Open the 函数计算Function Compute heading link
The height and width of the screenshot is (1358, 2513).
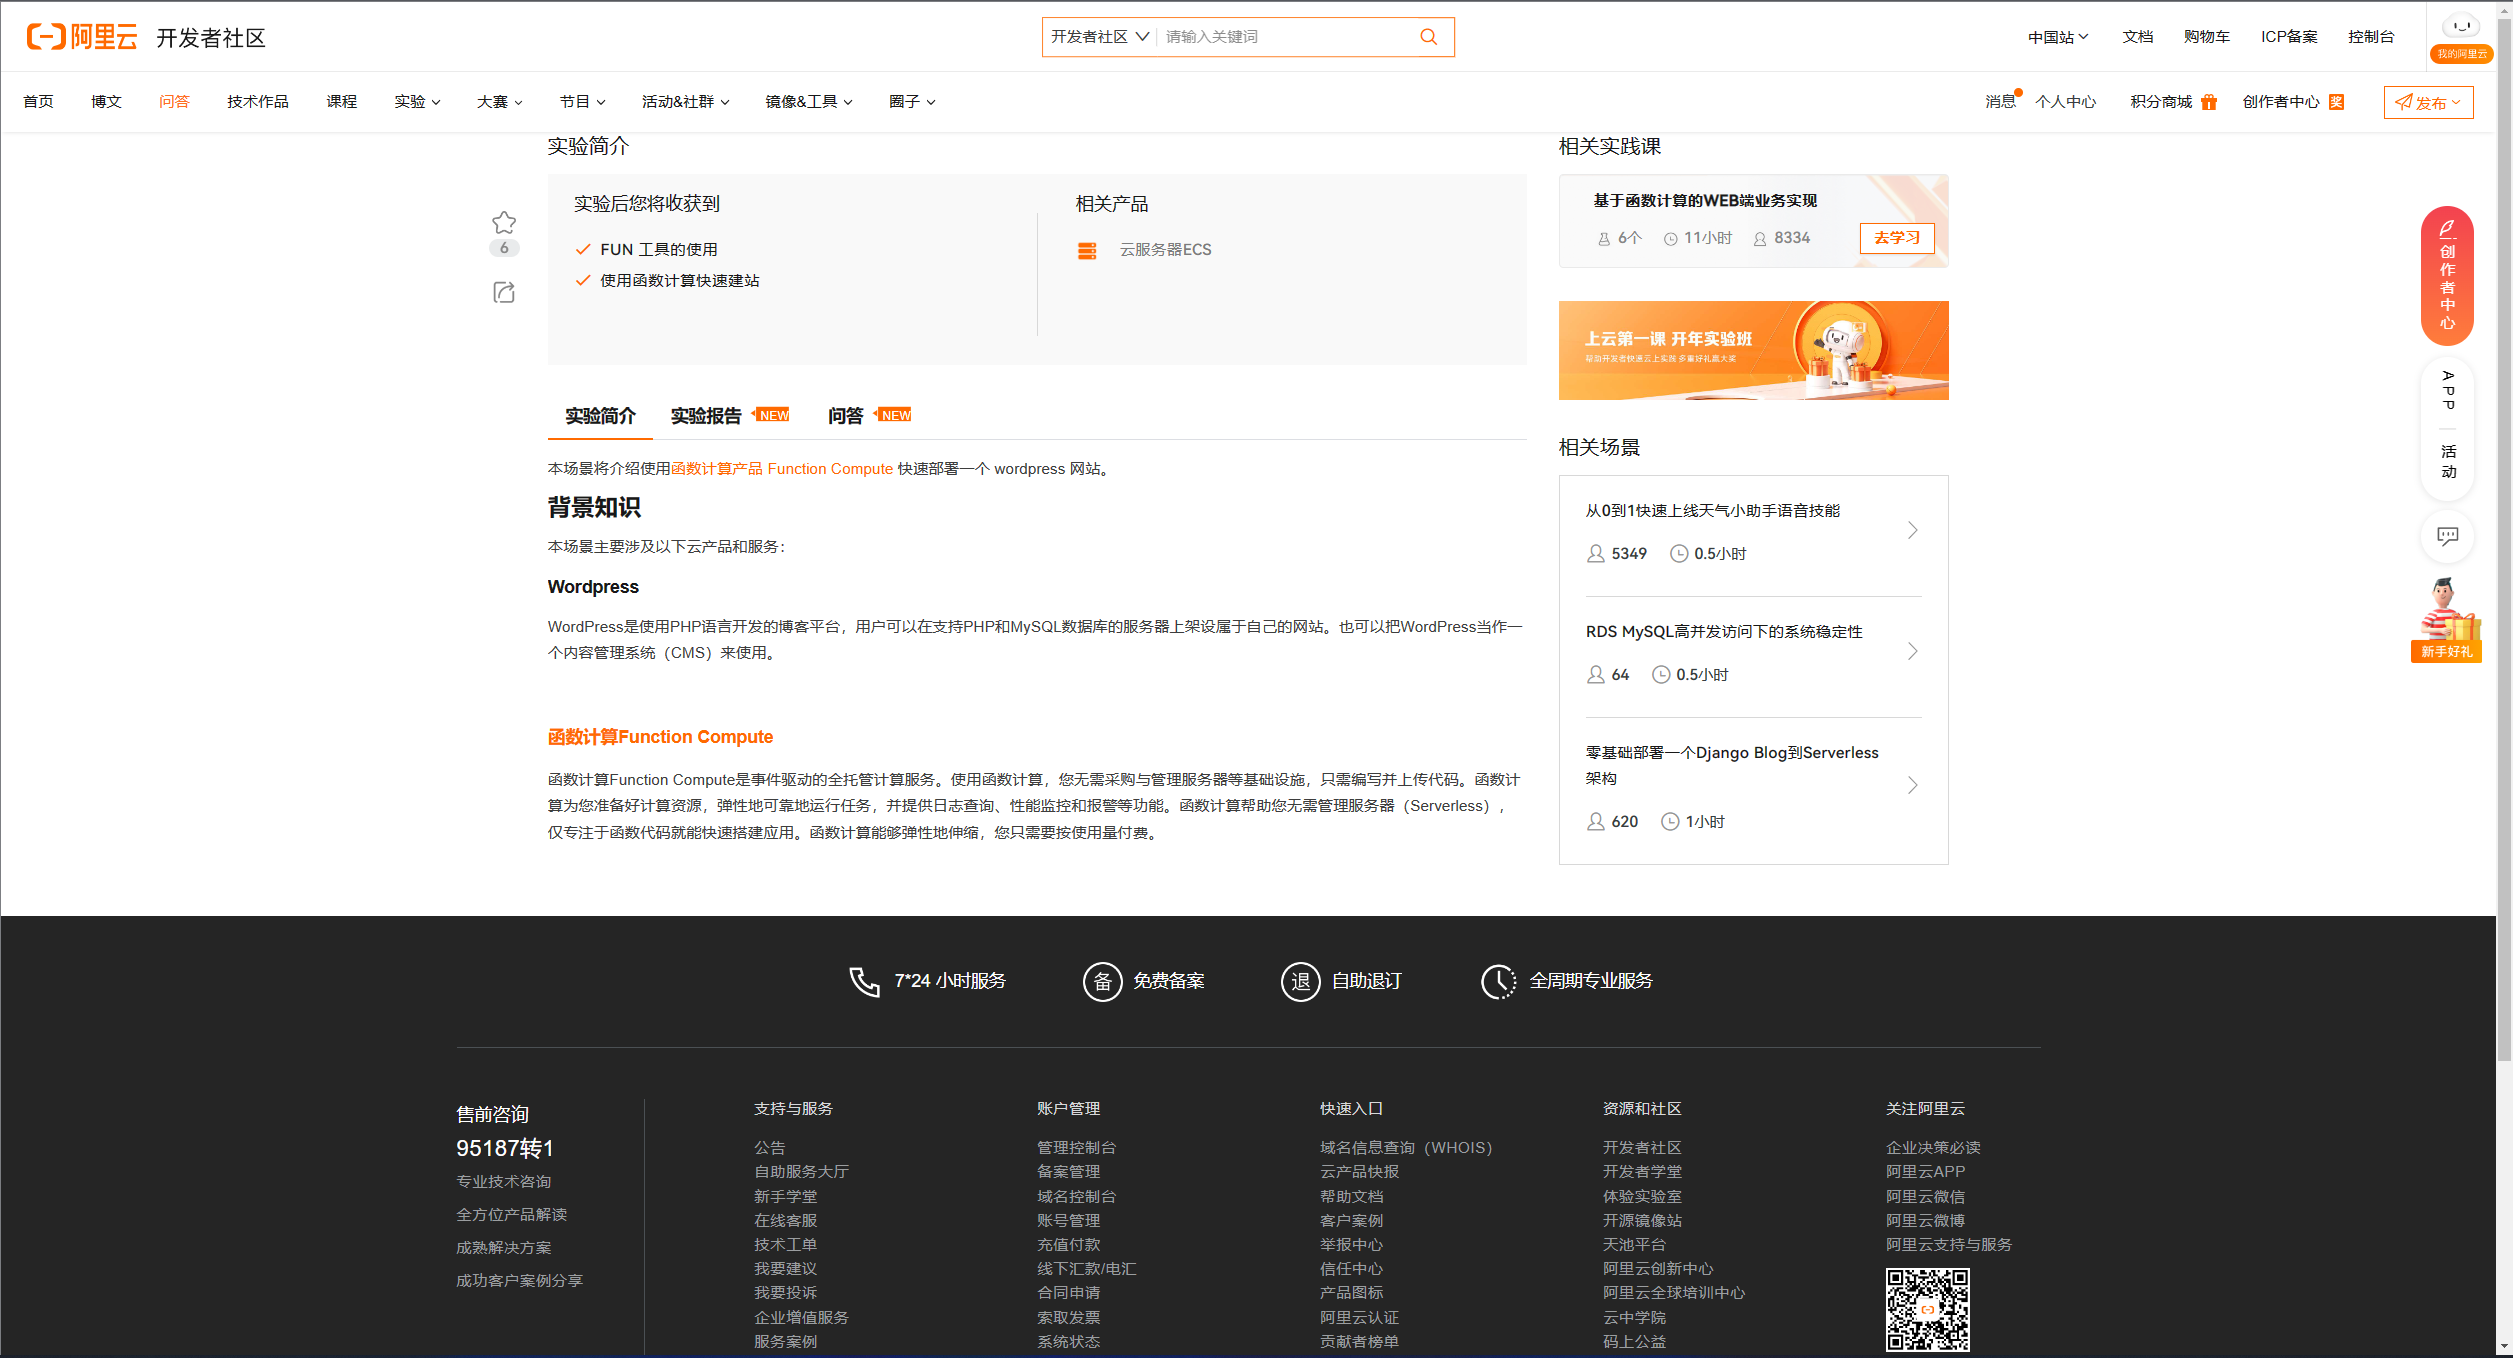(x=660, y=737)
